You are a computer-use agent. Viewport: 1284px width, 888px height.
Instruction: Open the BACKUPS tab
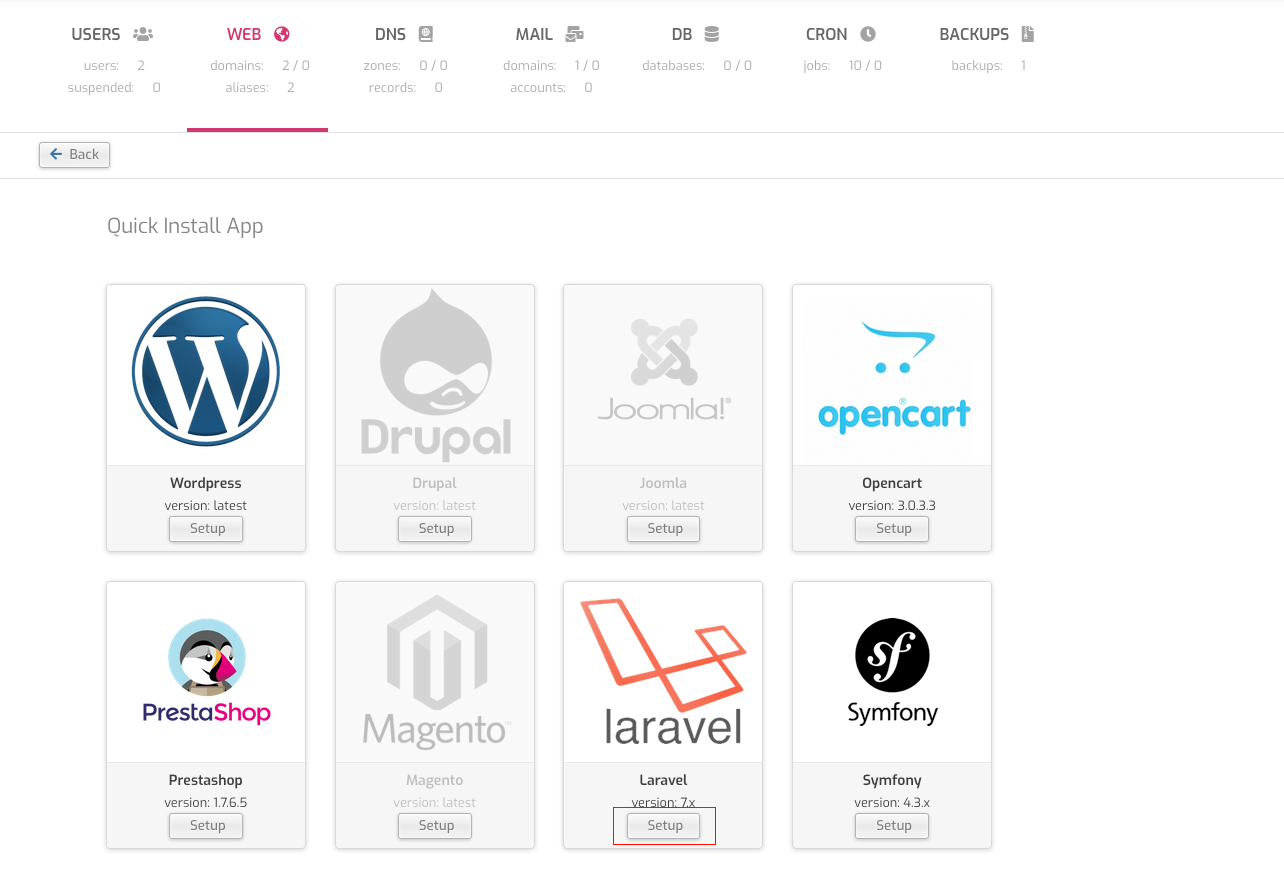pos(986,35)
